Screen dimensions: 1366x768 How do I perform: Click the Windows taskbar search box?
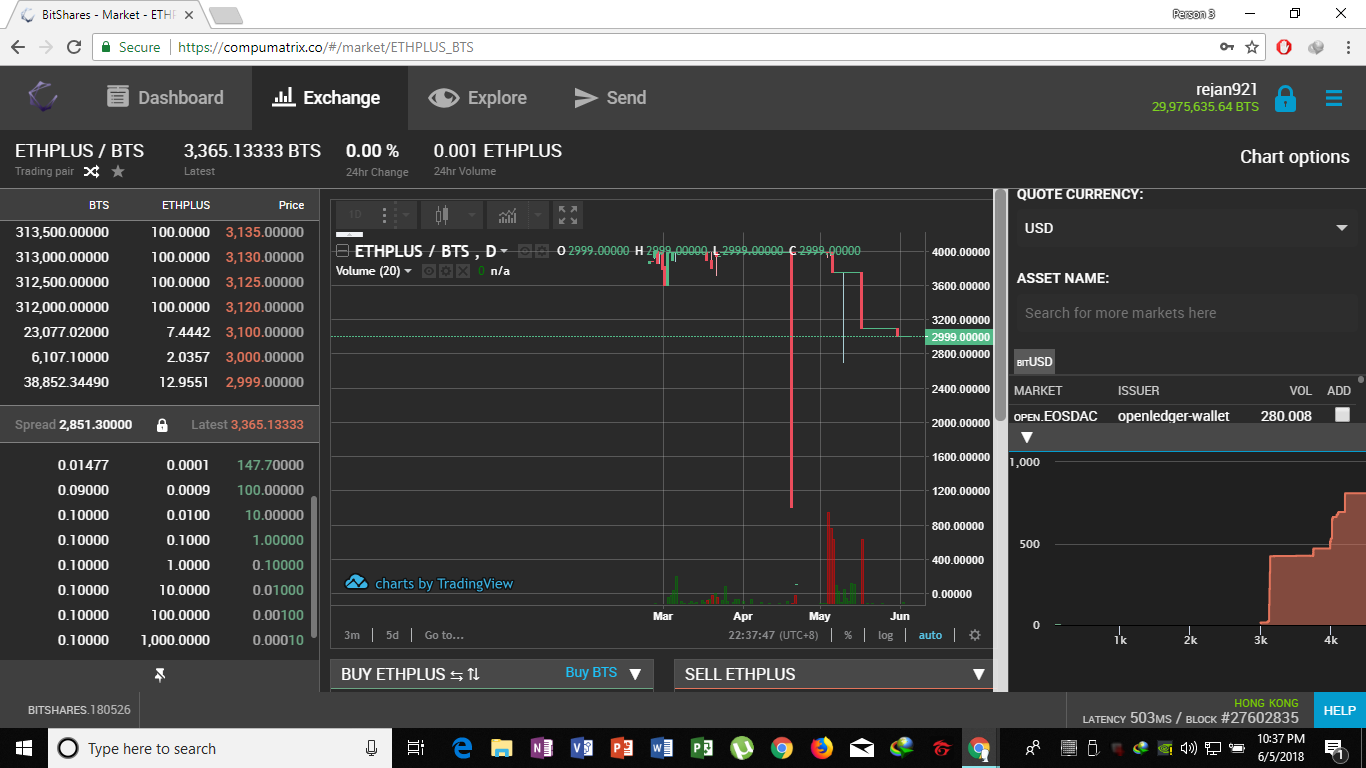[219, 748]
